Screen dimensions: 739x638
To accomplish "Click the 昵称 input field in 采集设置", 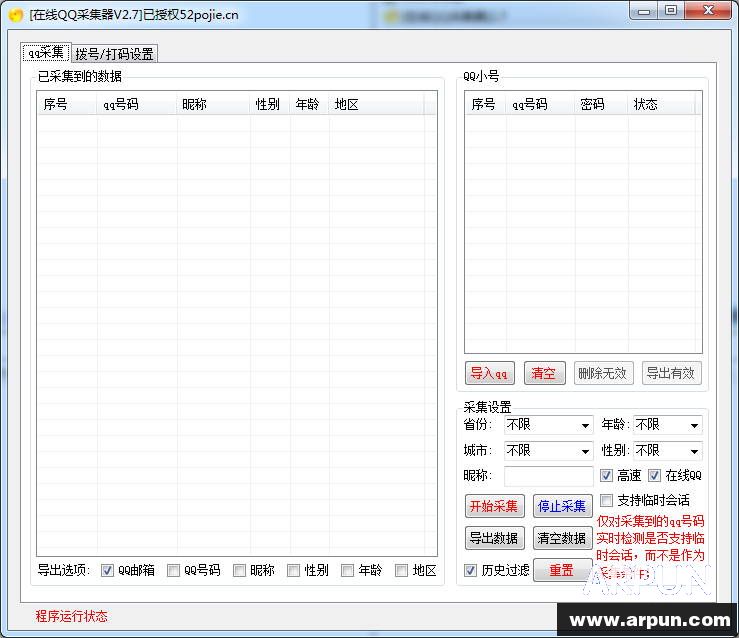I will 548,476.
